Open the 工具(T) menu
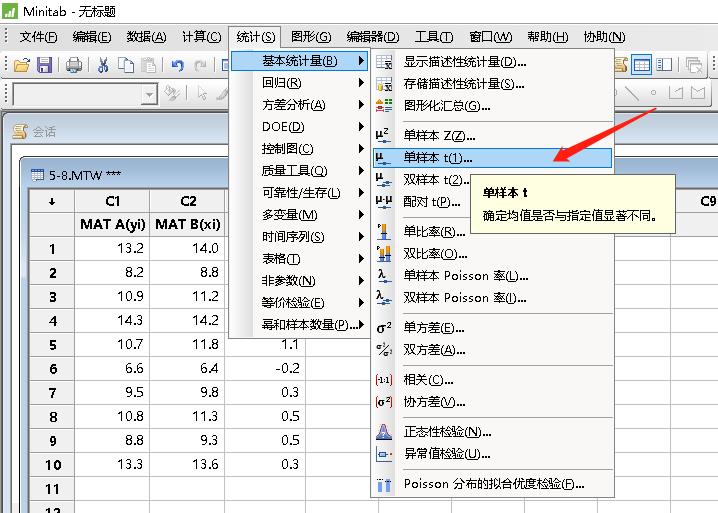Image resolution: width=718 pixels, height=513 pixels. 434,37
